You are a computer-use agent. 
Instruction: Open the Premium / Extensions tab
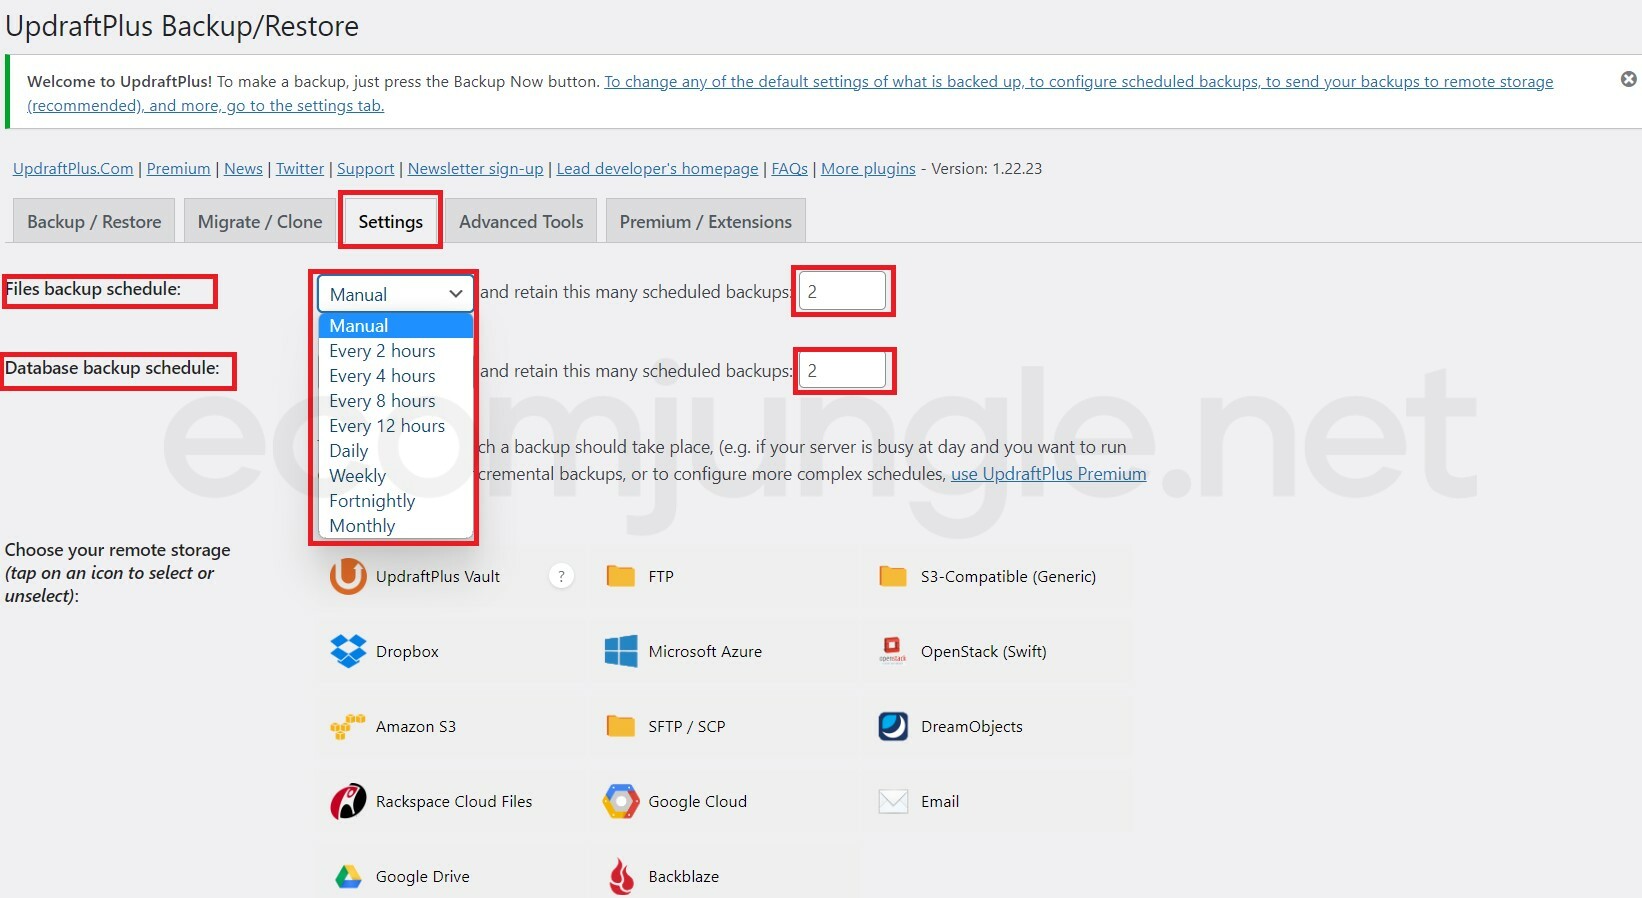[705, 221]
